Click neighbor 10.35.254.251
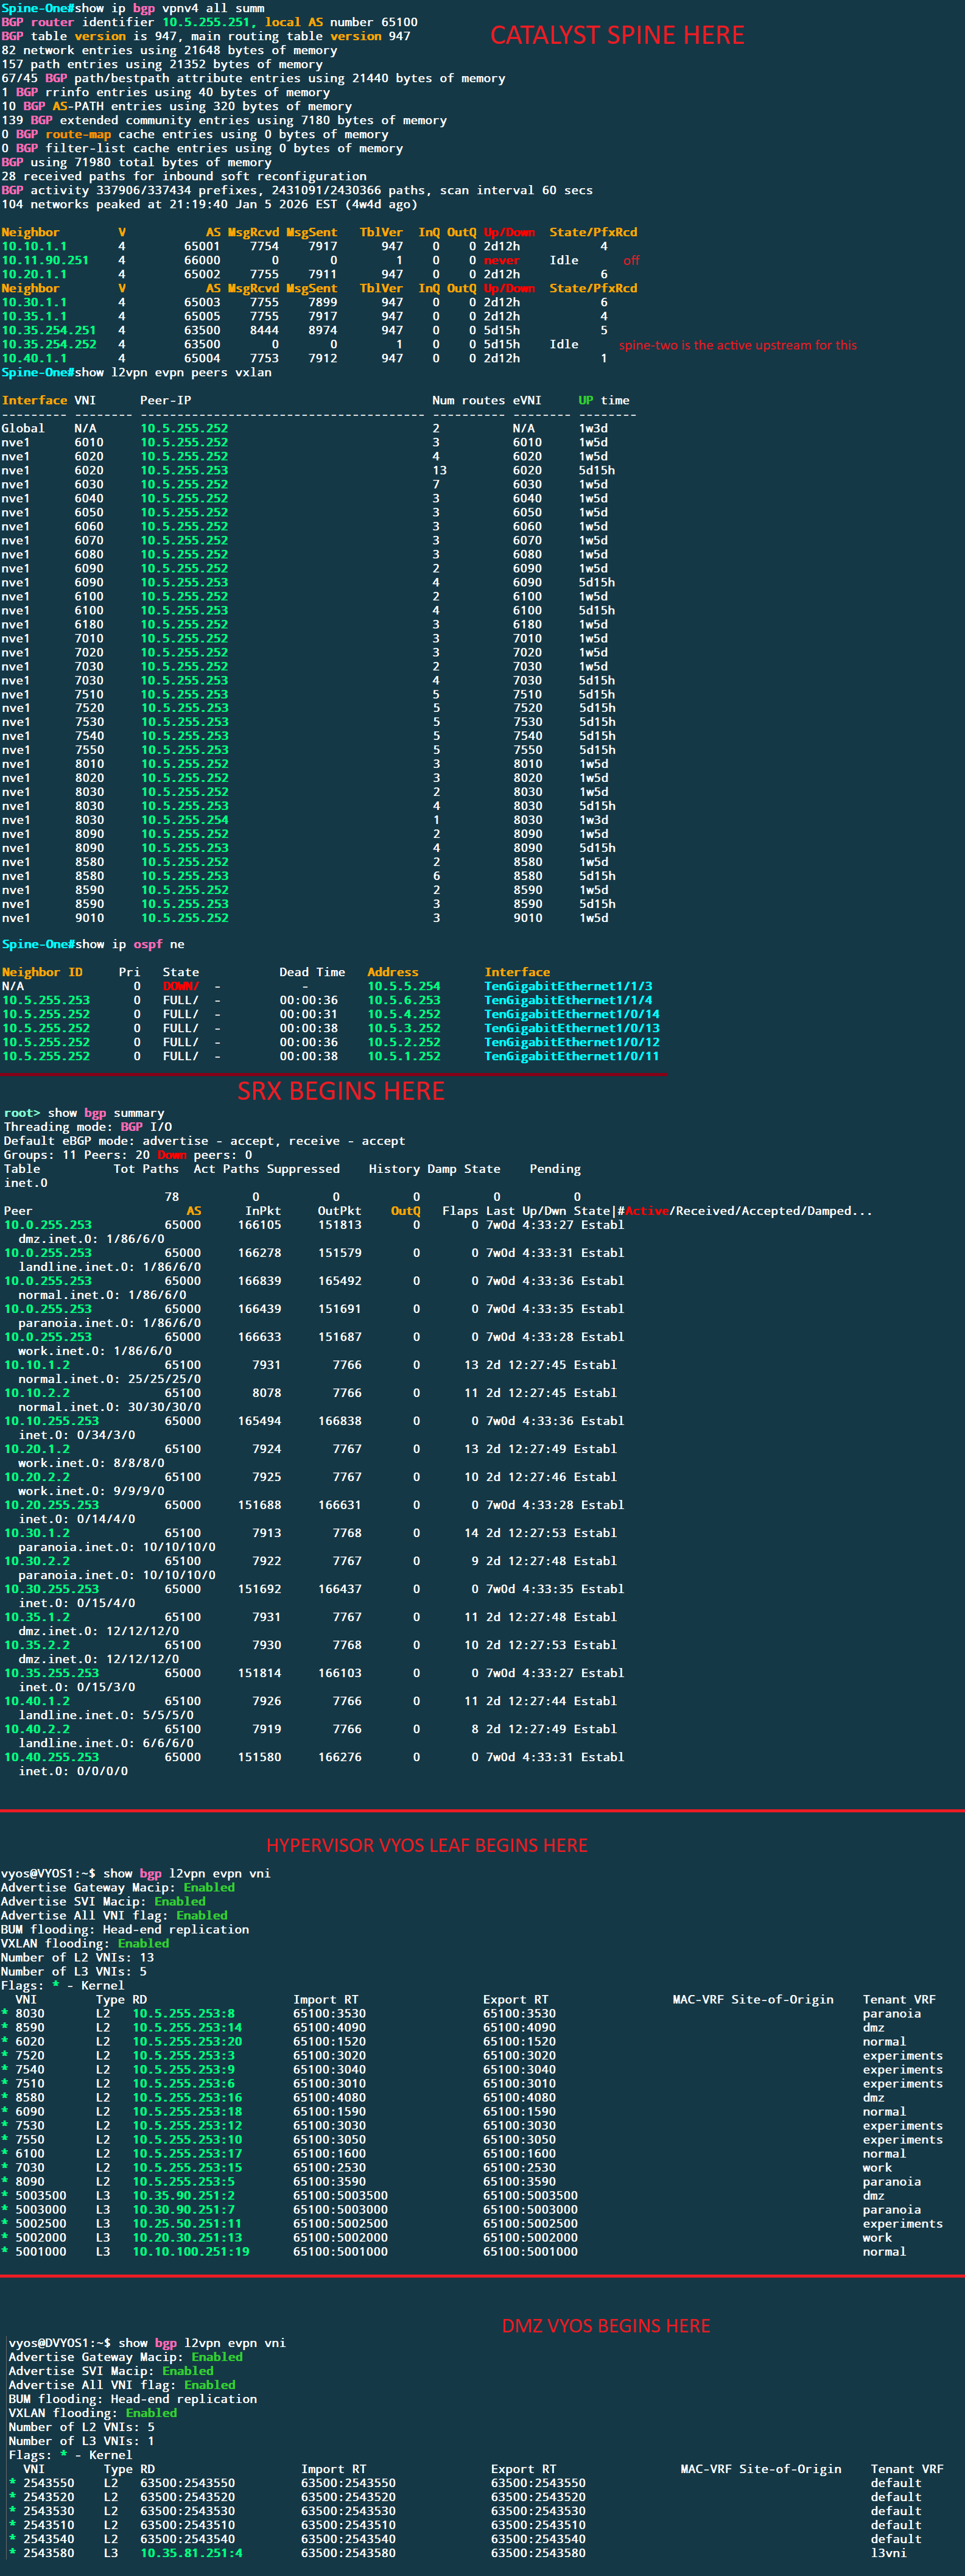Screen dimensions: 965x2576 point(49,330)
